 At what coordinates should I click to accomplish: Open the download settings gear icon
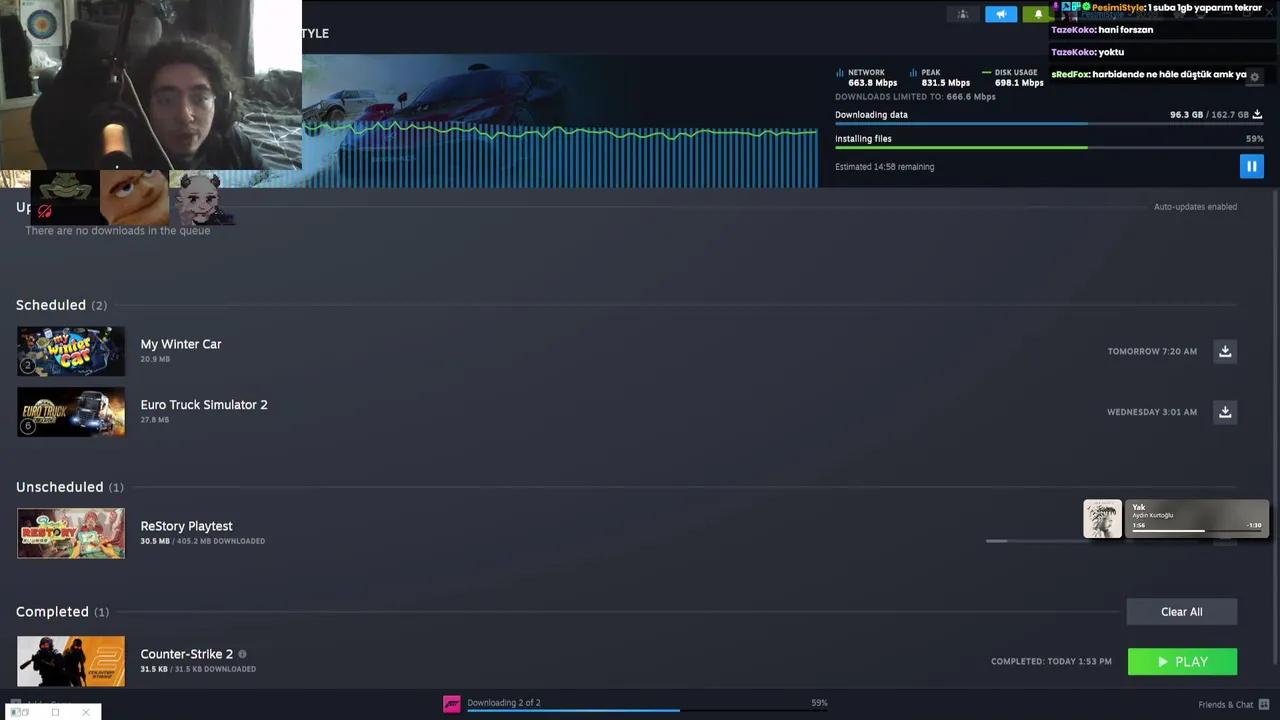pos(1254,76)
